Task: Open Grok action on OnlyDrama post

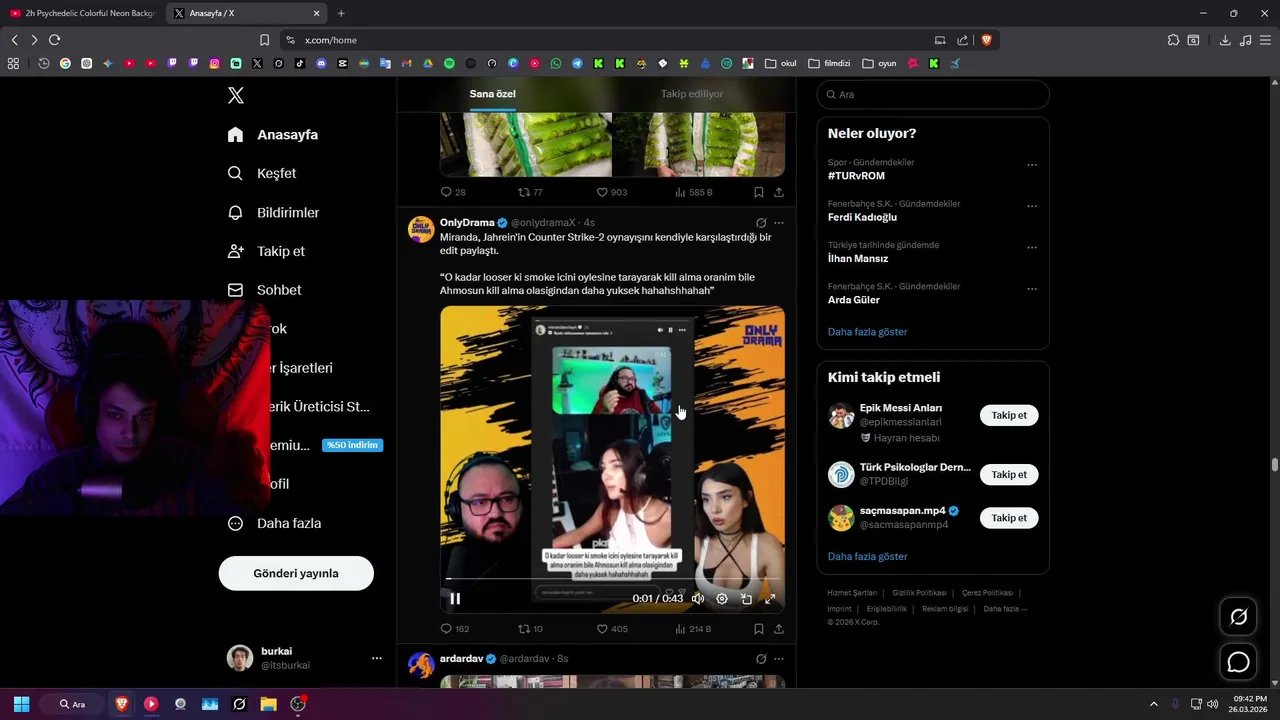Action: point(761,223)
